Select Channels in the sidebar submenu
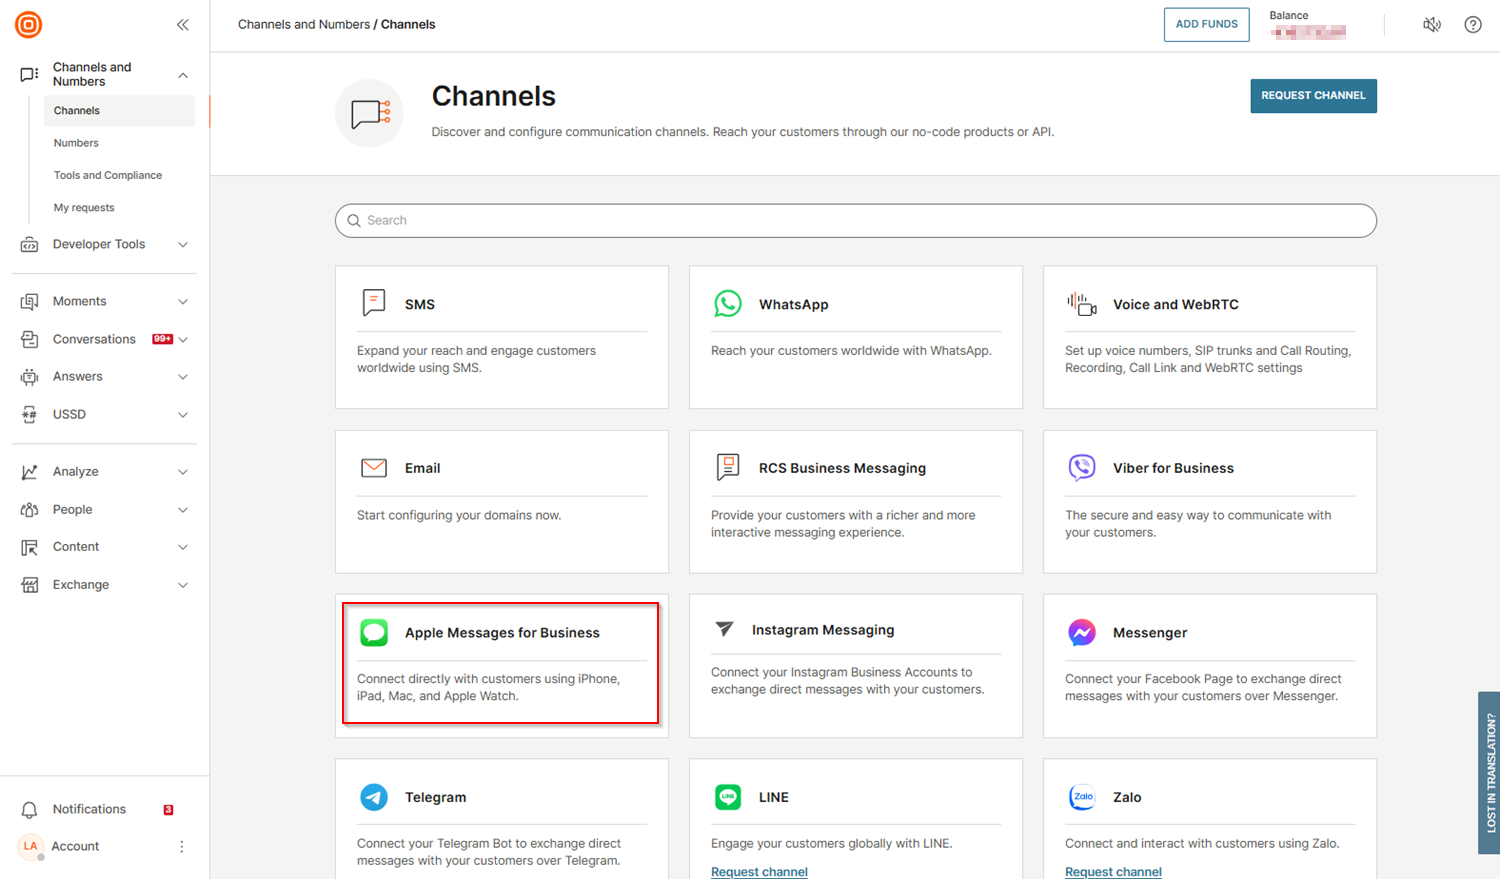The height and width of the screenshot is (879, 1500). [x=119, y=111]
